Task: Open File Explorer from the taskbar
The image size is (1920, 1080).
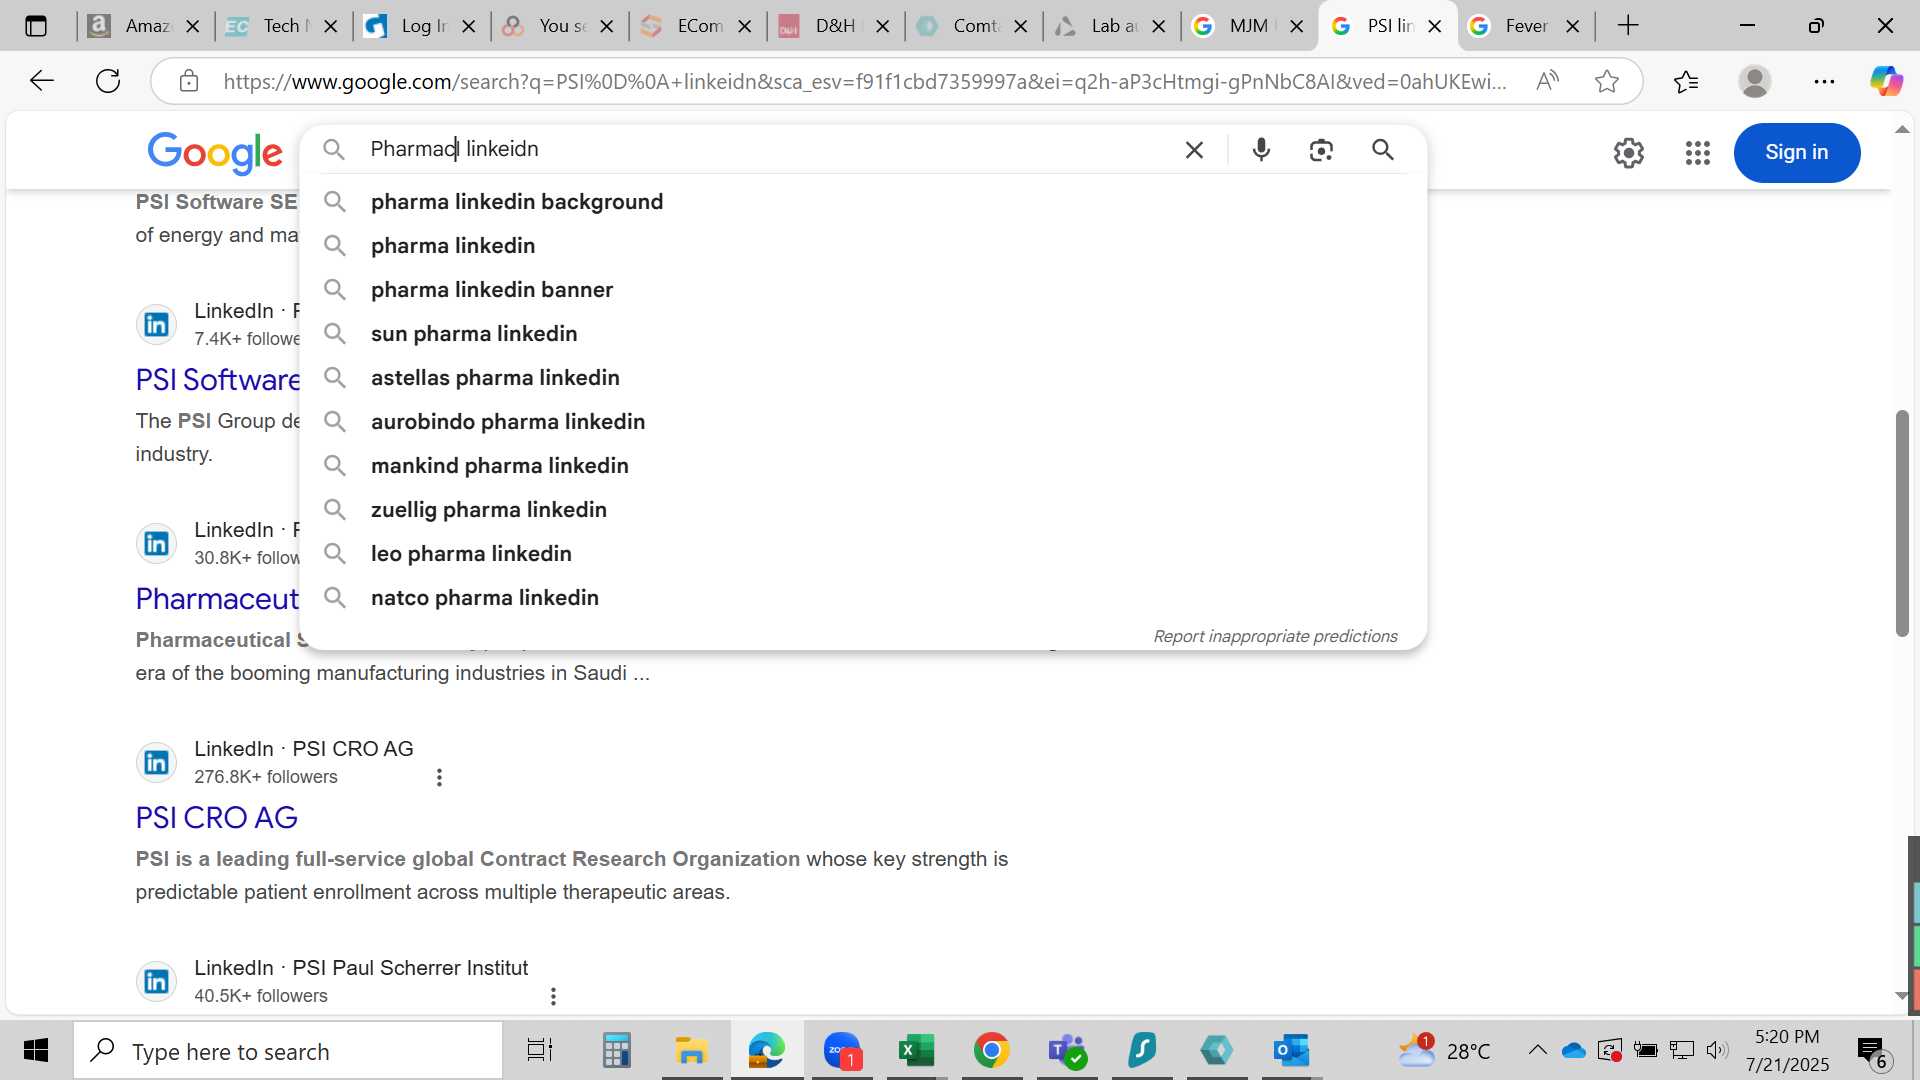Action: (691, 1051)
